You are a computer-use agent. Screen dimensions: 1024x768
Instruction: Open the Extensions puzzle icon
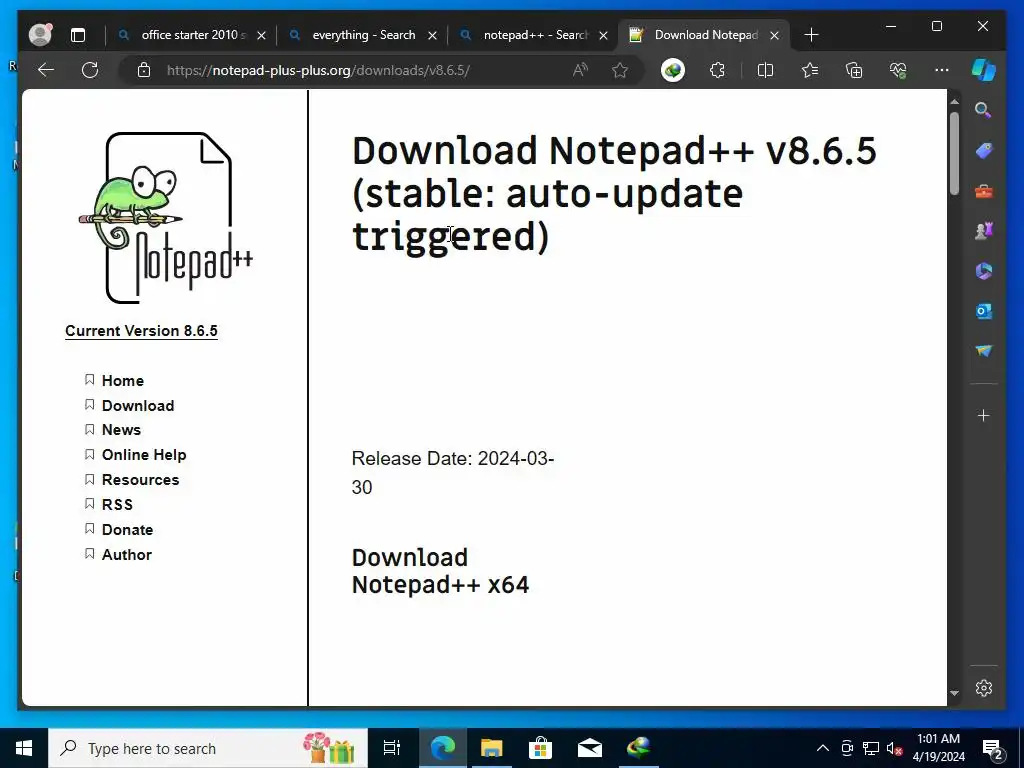pyautogui.click(x=717, y=70)
